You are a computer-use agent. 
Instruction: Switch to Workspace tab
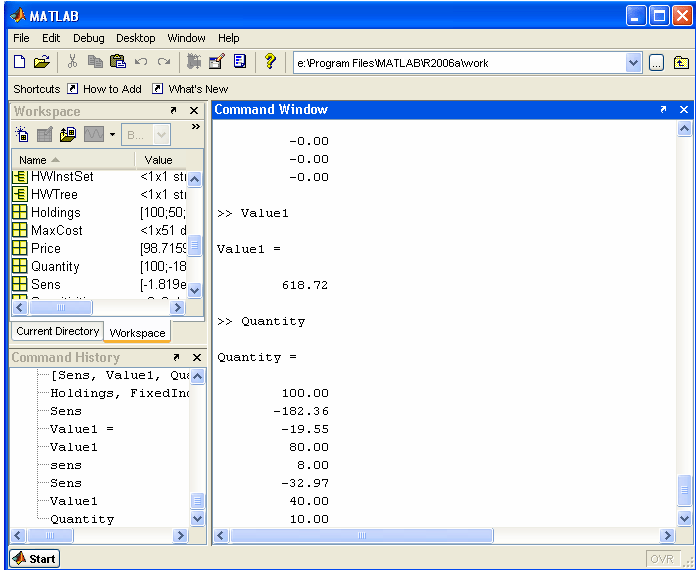(x=137, y=333)
